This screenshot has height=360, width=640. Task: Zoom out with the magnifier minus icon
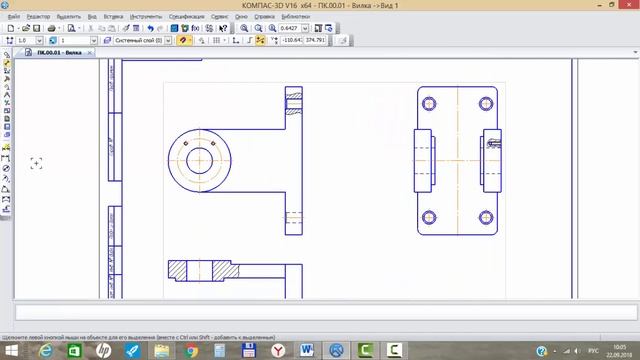coord(258,28)
